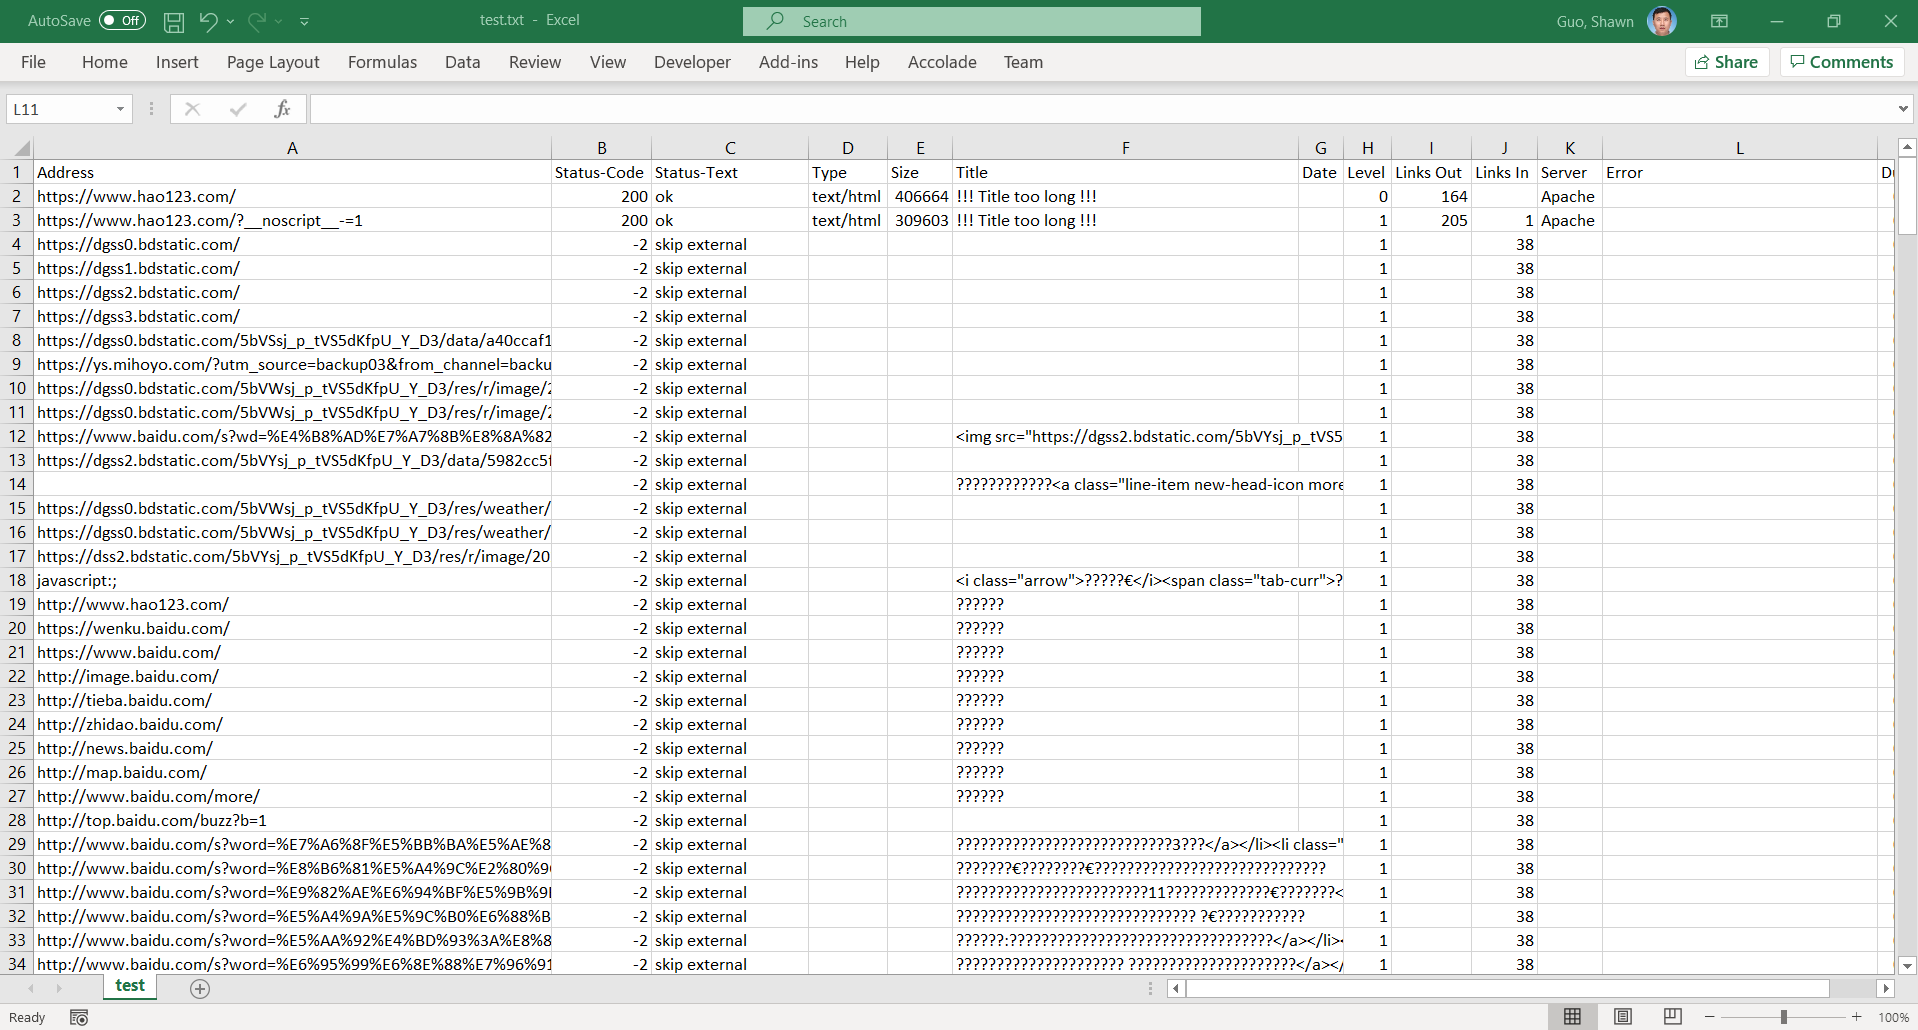Open the Add-ins tab
1918x1030 pixels.
click(x=788, y=62)
